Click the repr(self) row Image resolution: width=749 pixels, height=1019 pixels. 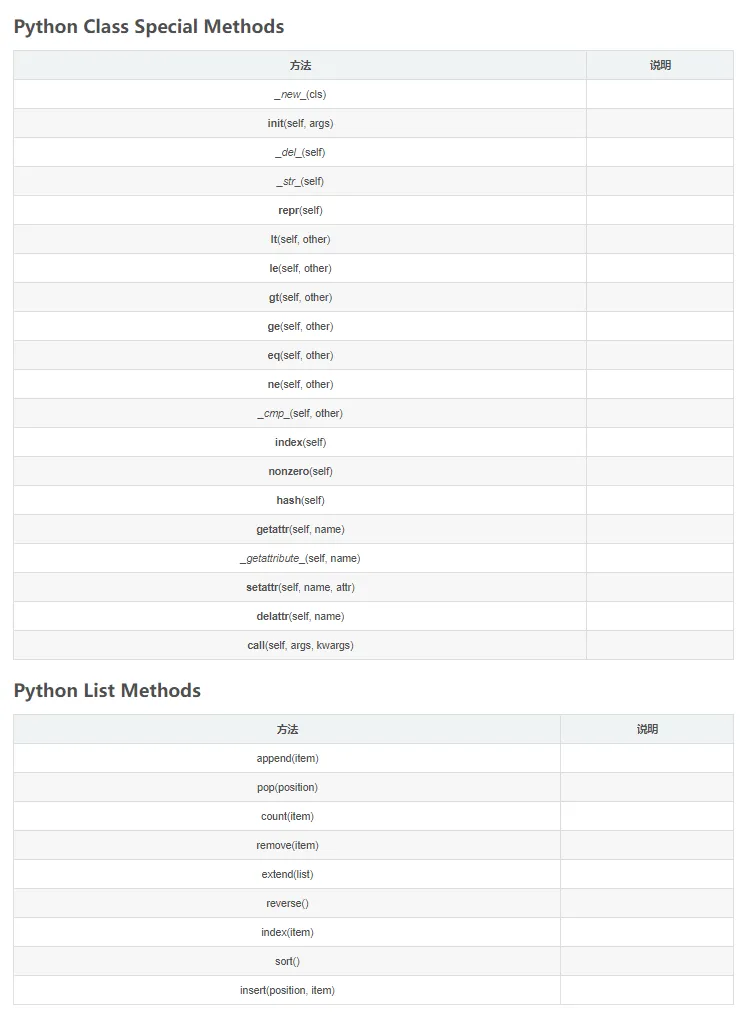coord(300,210)
